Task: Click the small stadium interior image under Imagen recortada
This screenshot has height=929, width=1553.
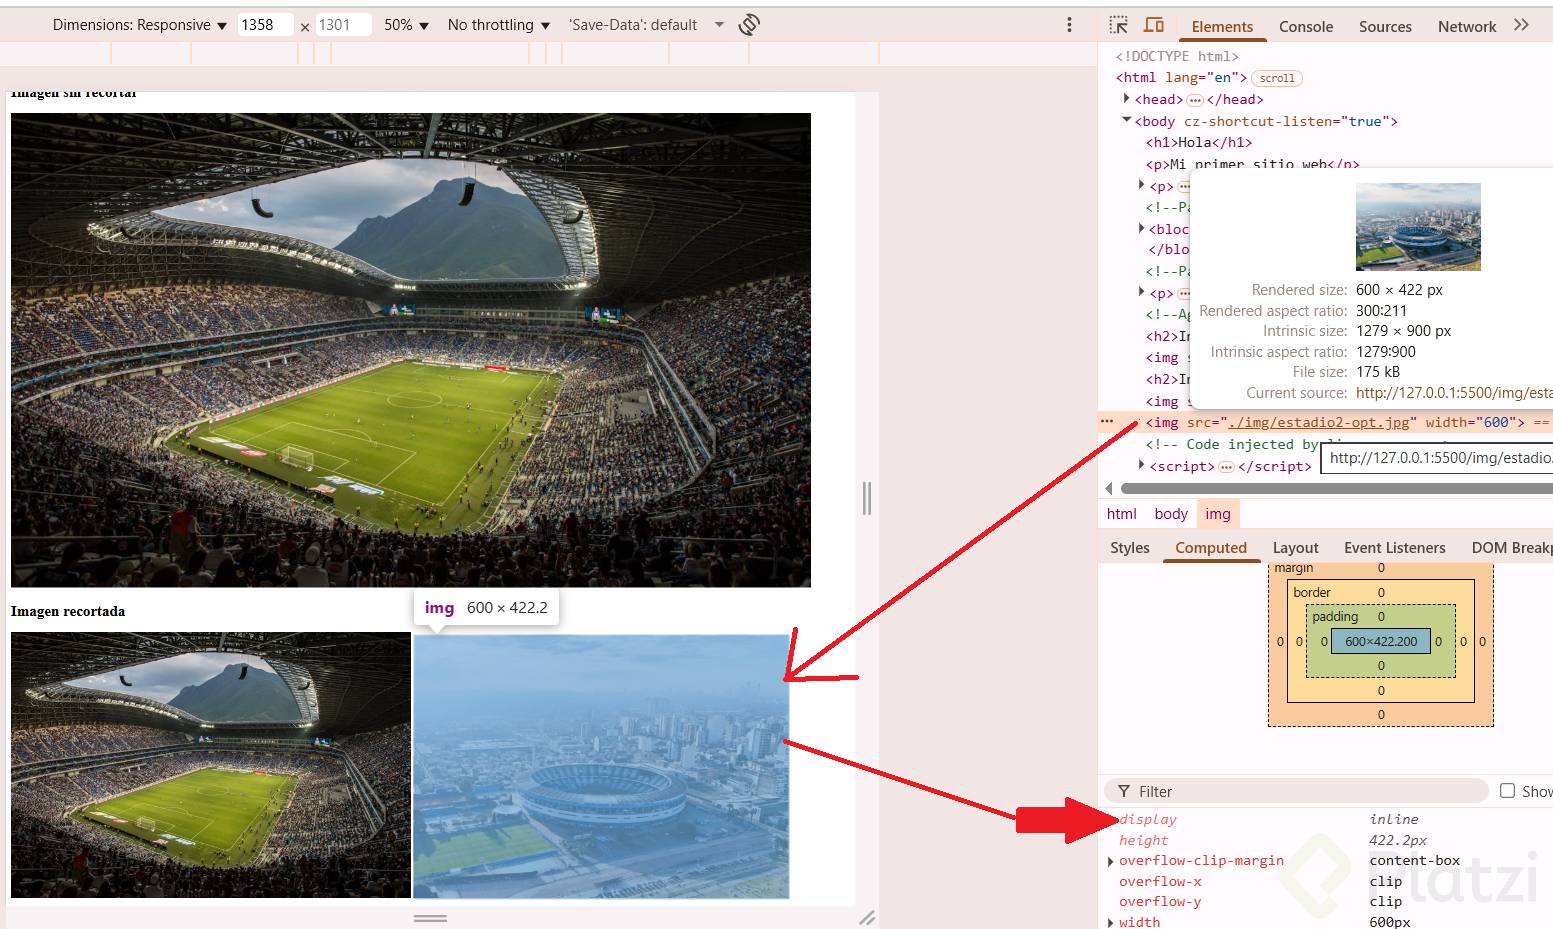Action: coord(211,765)
